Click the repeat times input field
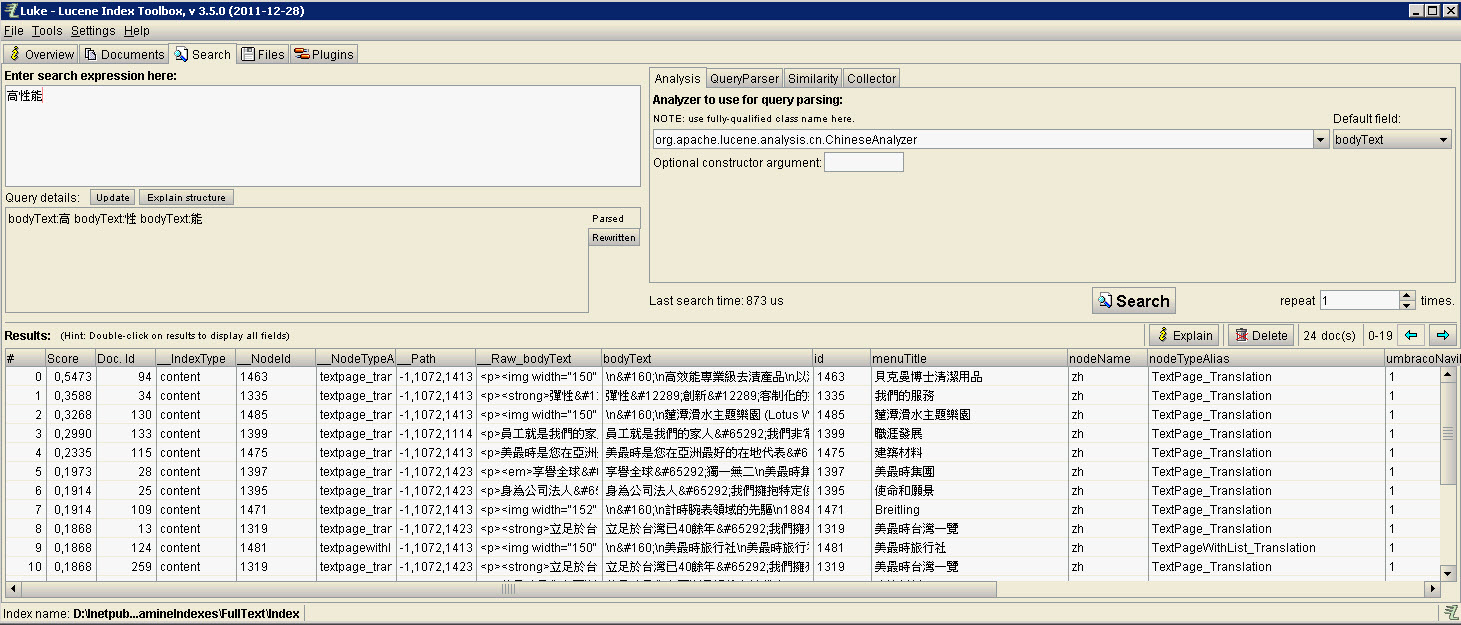Screen dimensions: 1461x625 click(x=1359, y=300)
